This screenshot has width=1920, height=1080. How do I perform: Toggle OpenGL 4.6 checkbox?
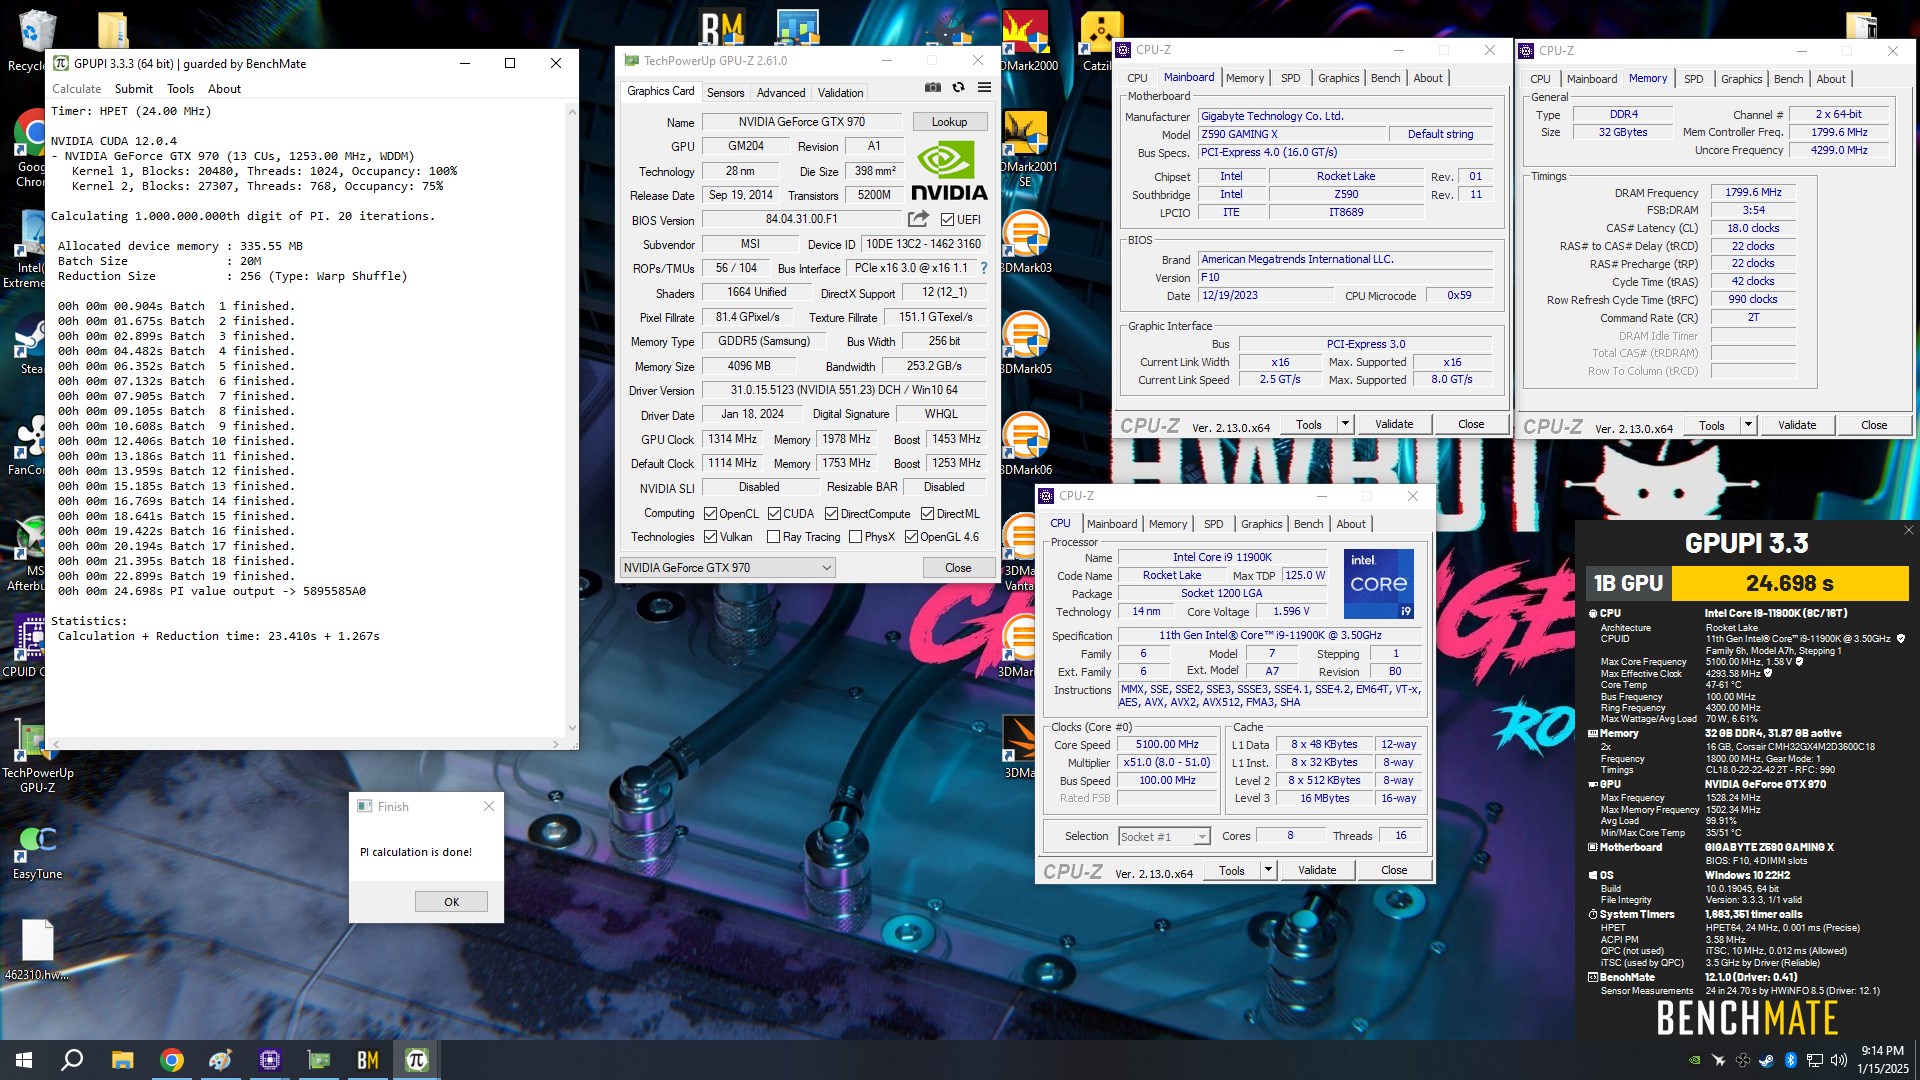pos(911,537)
